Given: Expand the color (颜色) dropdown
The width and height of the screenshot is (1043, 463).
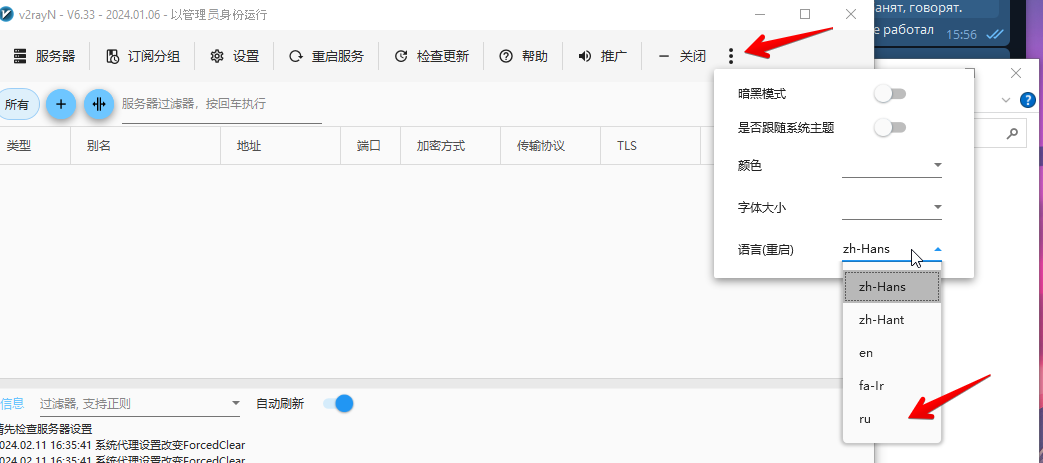Looking at the screenshot, I should tap(937, 165).
